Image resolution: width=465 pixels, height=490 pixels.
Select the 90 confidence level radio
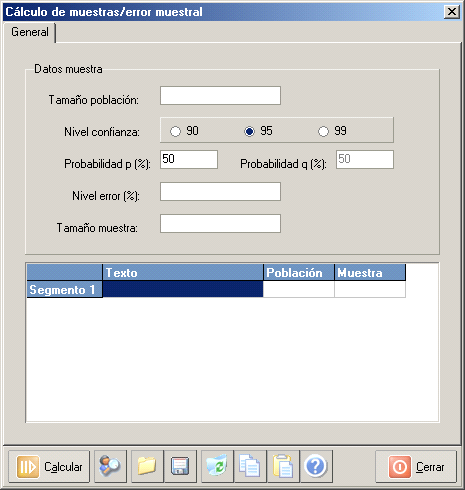pyautogui.click(x=176, y=131)
